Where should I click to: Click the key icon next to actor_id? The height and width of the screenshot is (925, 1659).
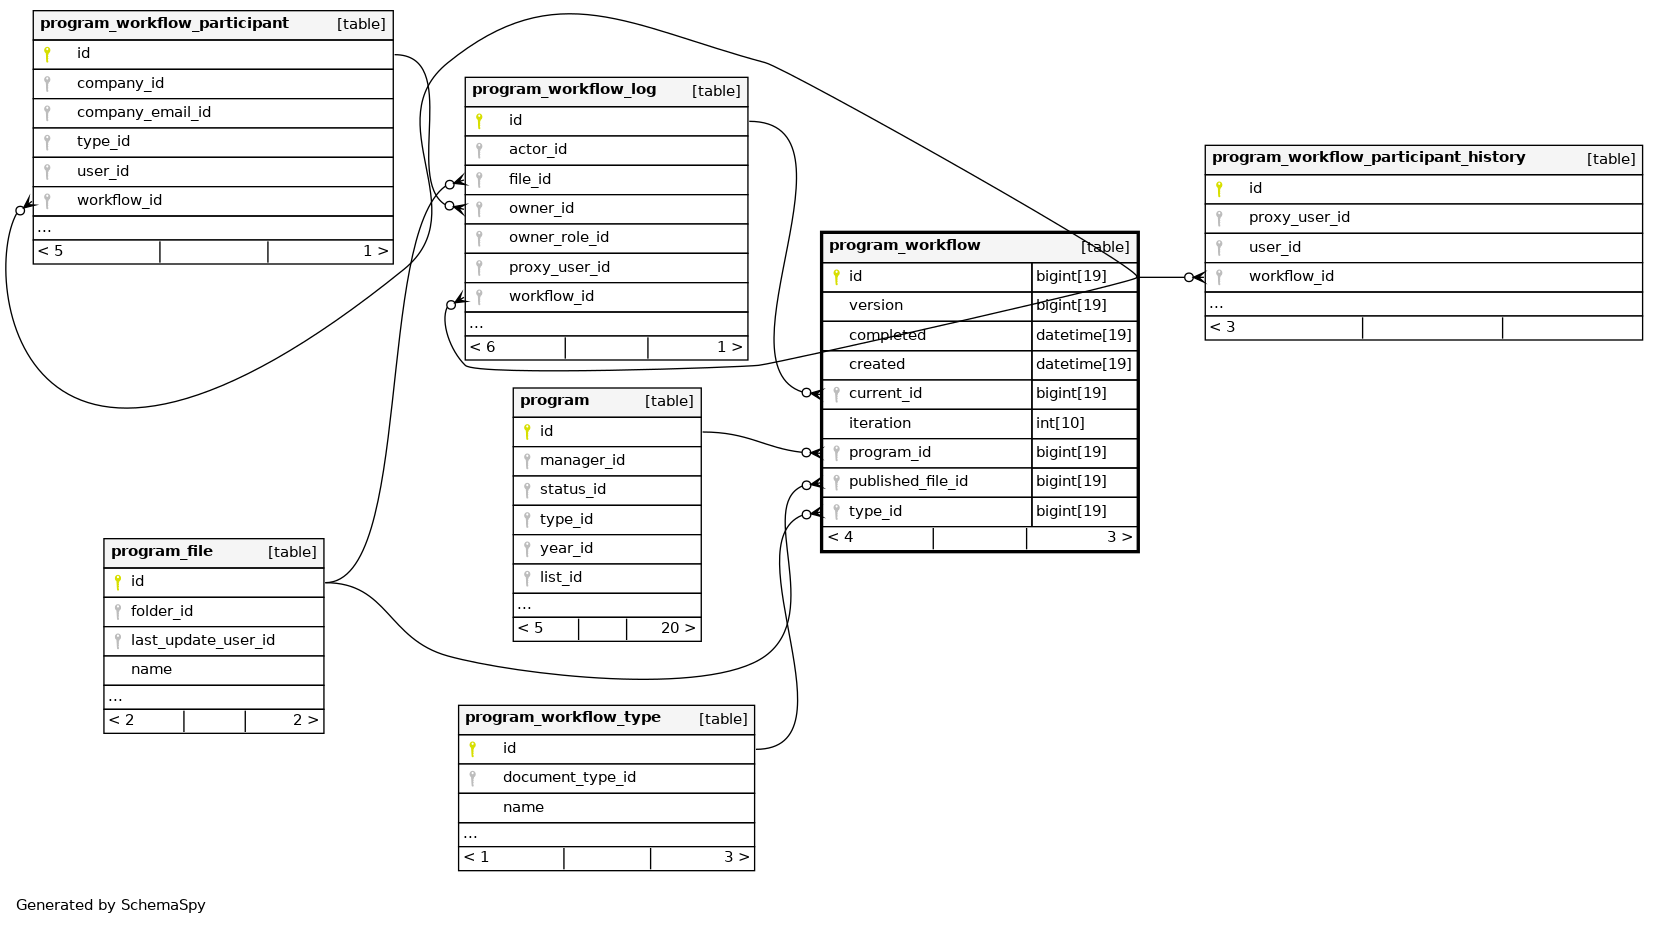[479, 150]
